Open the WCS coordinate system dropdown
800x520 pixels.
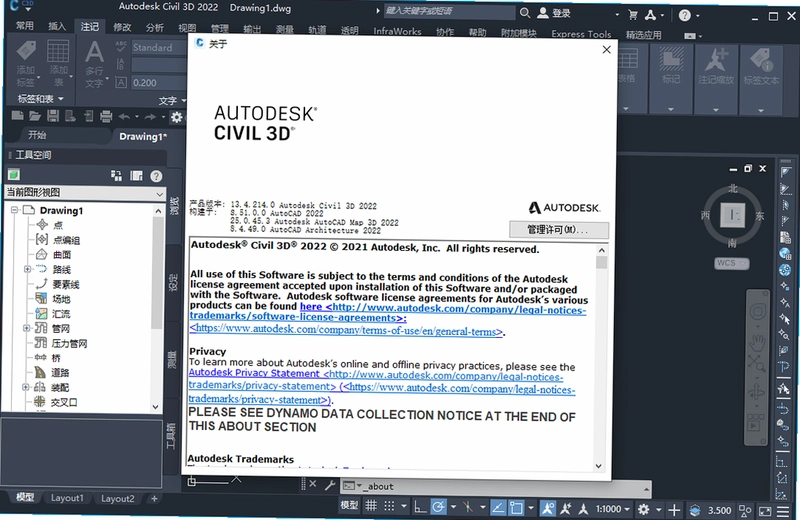pos(732,263)
